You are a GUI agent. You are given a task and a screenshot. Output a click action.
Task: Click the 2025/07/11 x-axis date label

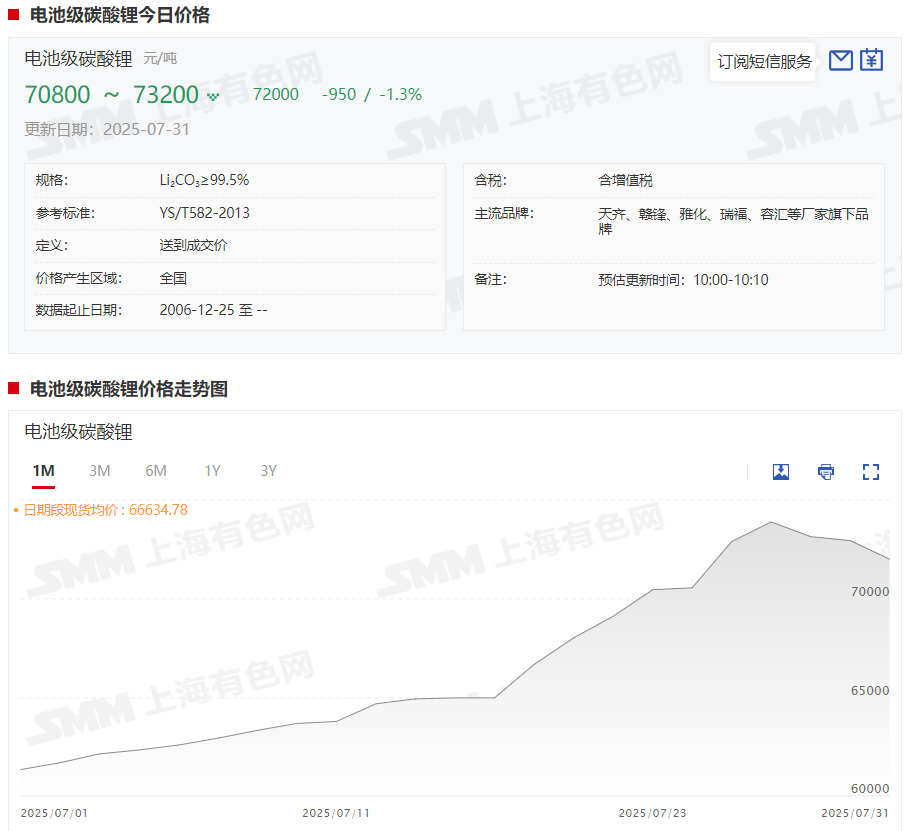[x=336, y=813]
